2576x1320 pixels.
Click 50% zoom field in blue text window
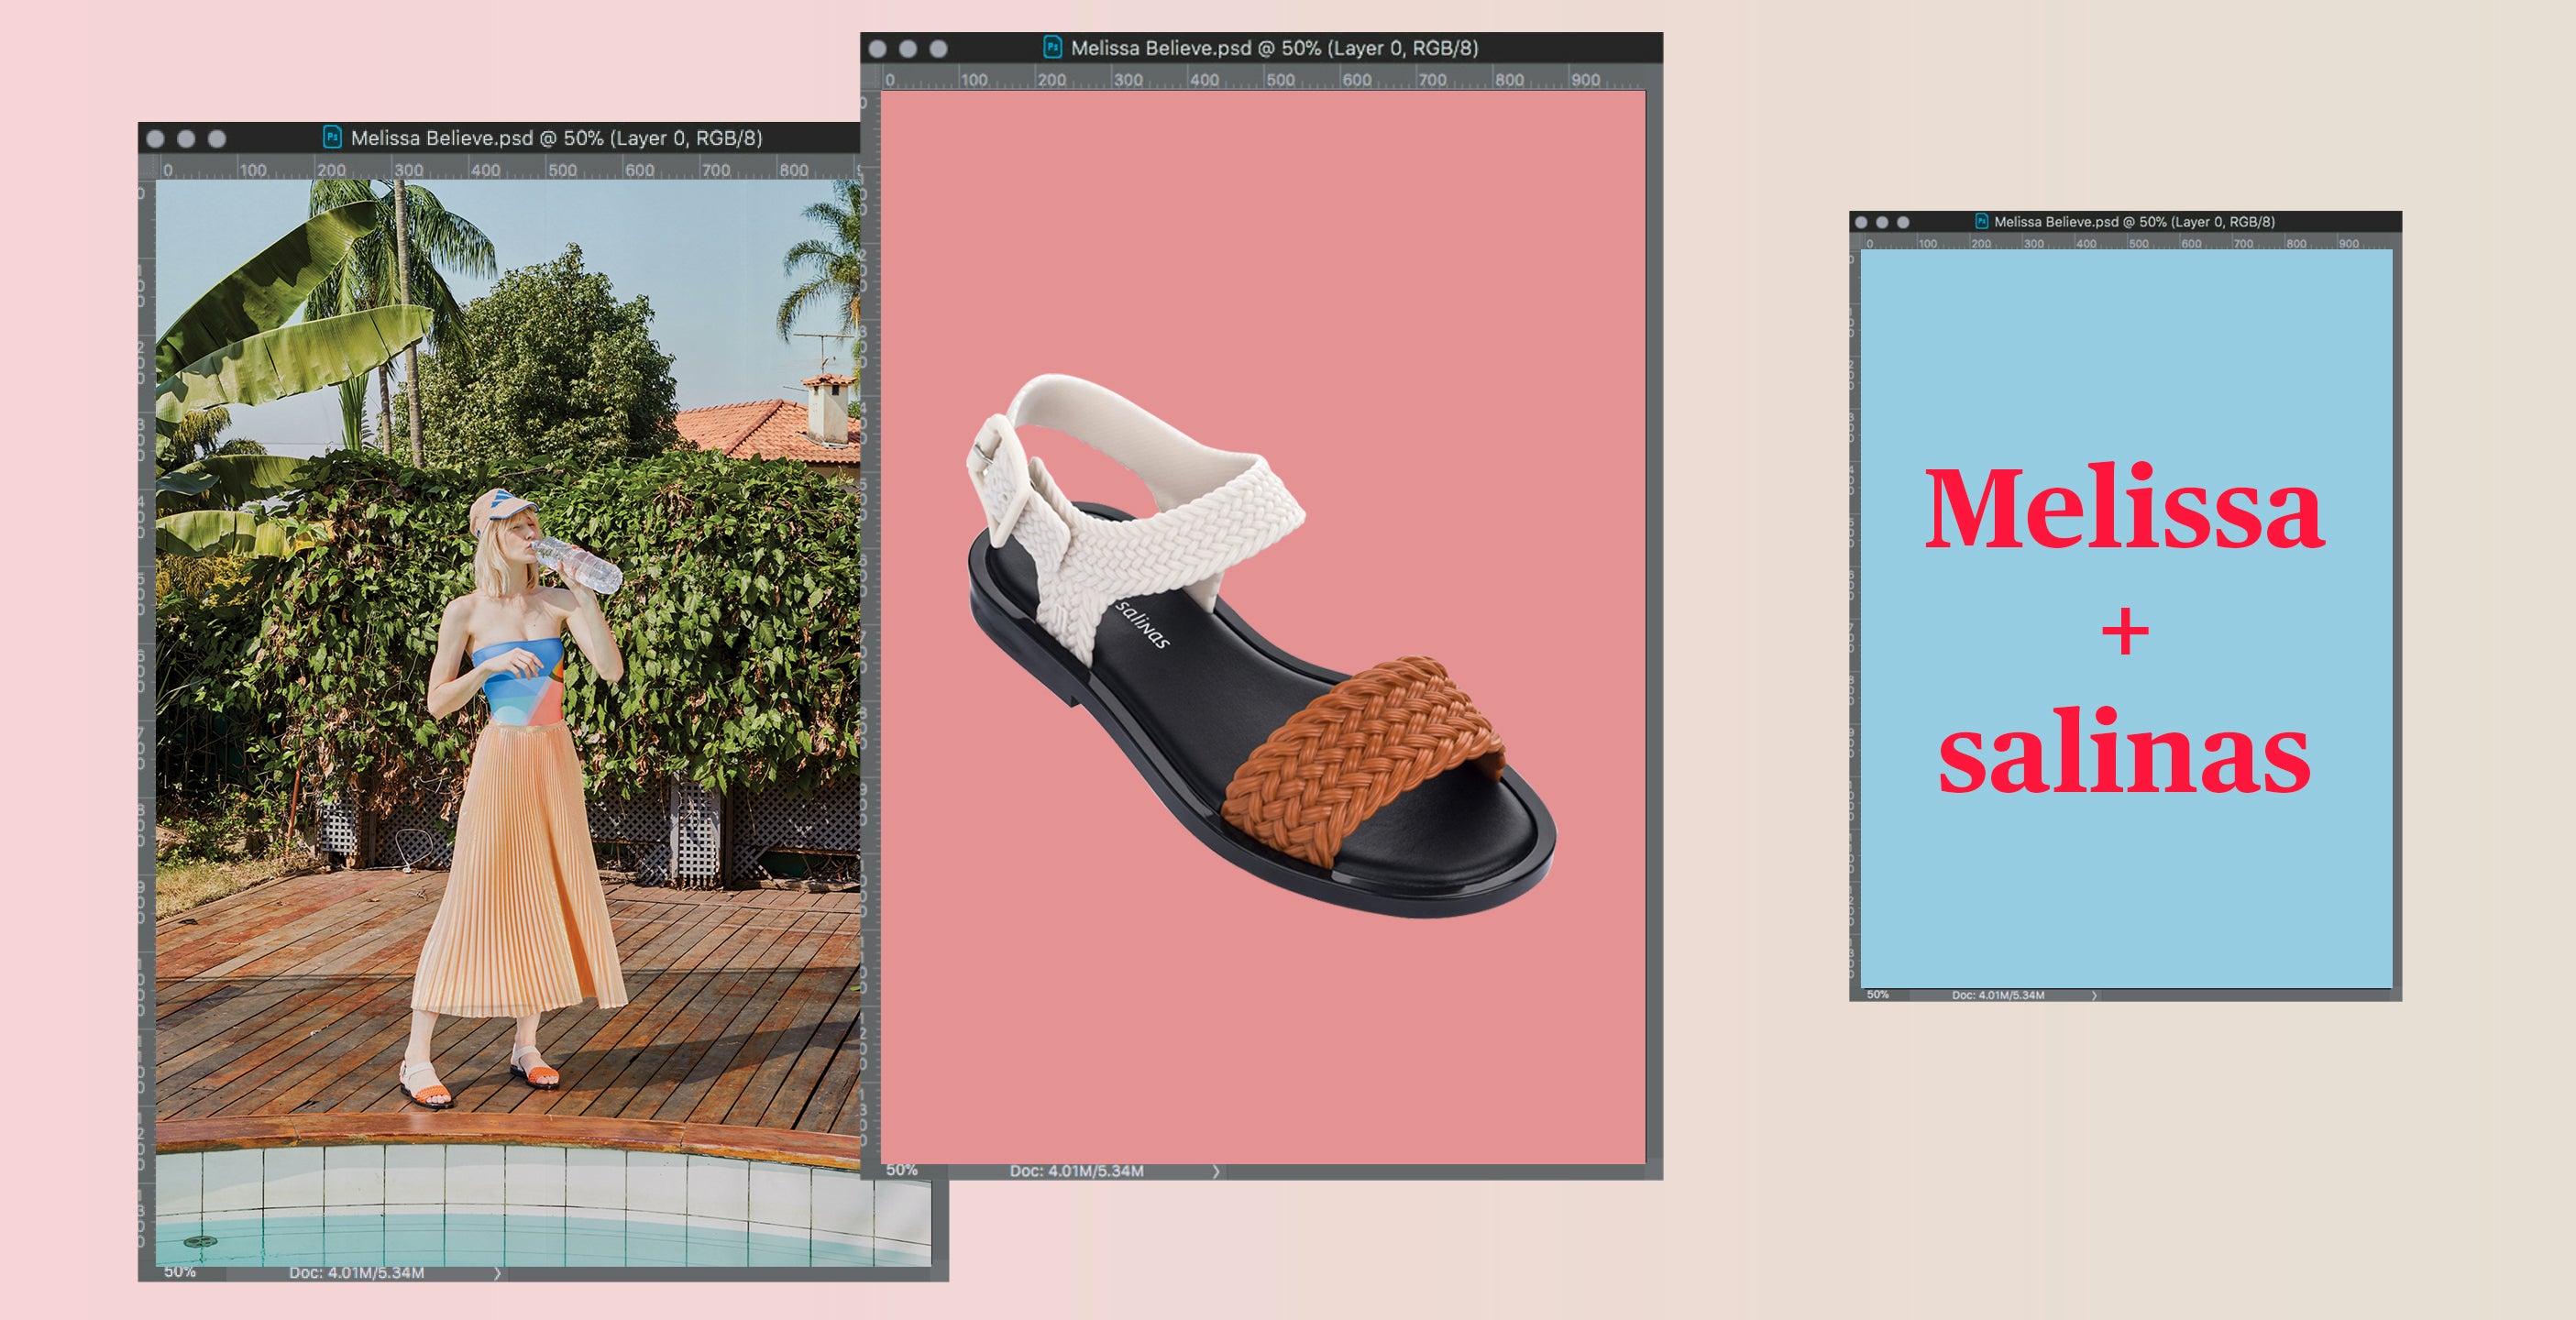point(1878,995)
